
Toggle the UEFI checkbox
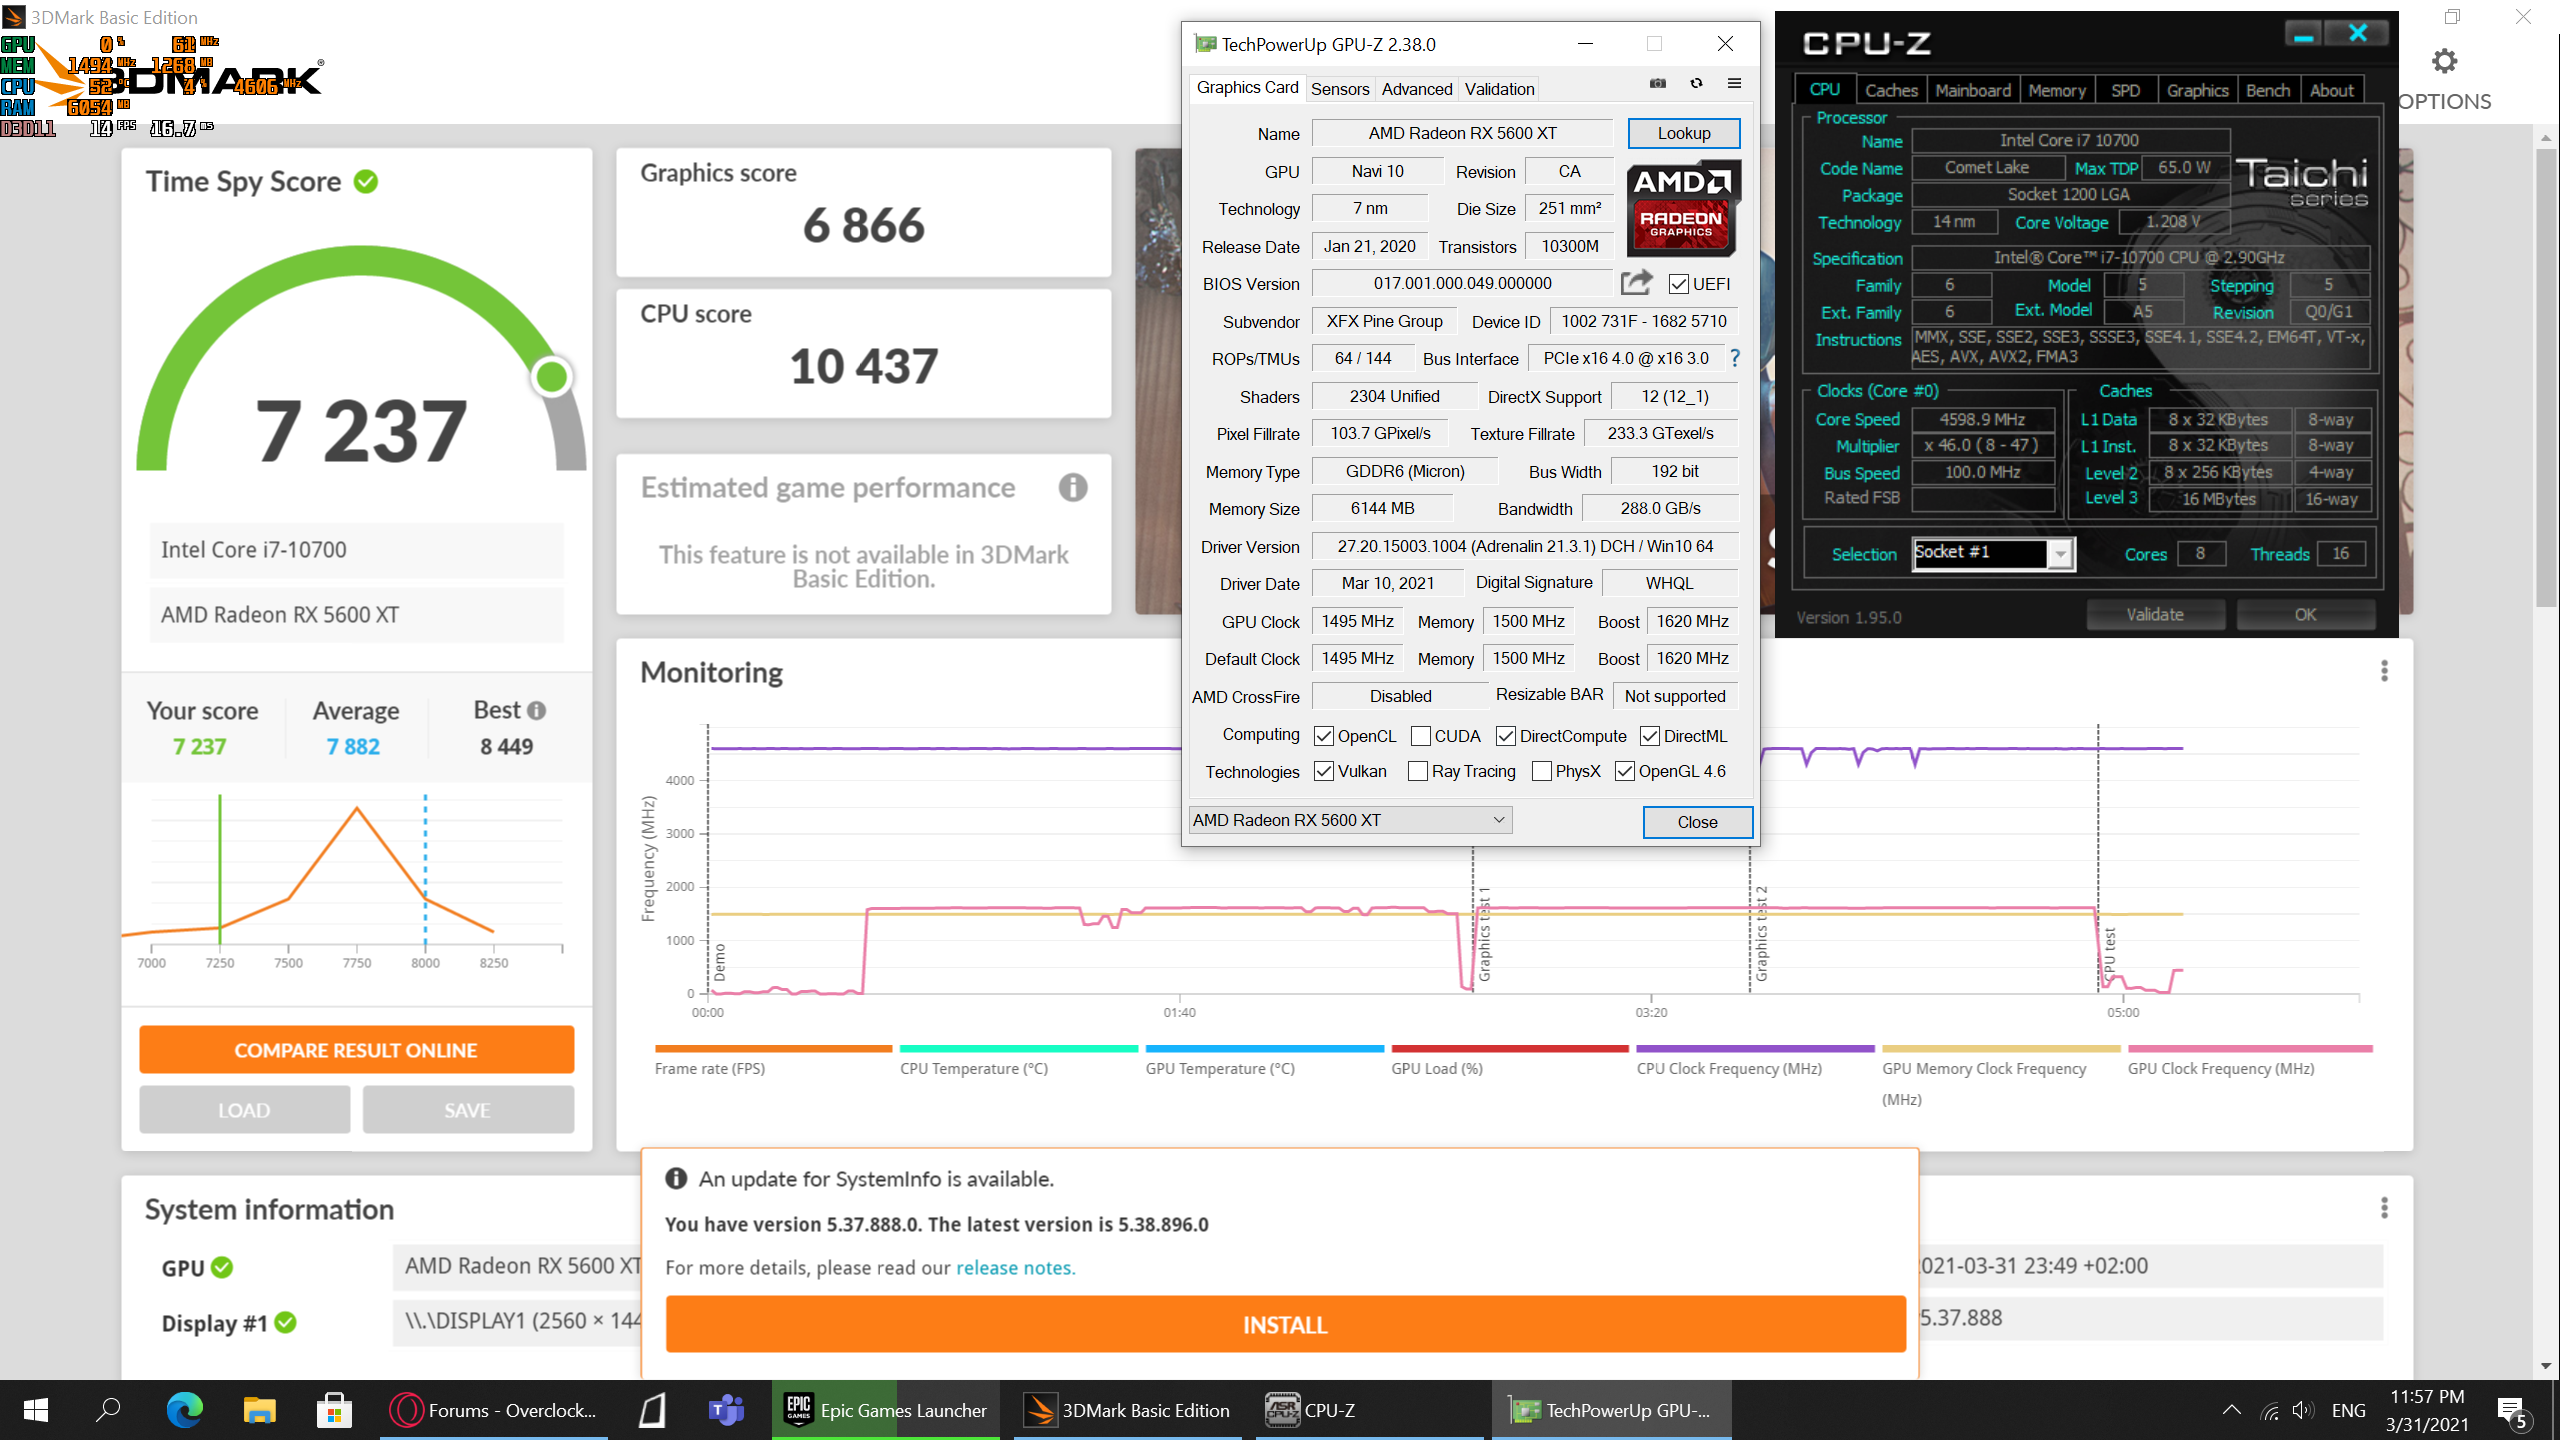pos(1679,284)
